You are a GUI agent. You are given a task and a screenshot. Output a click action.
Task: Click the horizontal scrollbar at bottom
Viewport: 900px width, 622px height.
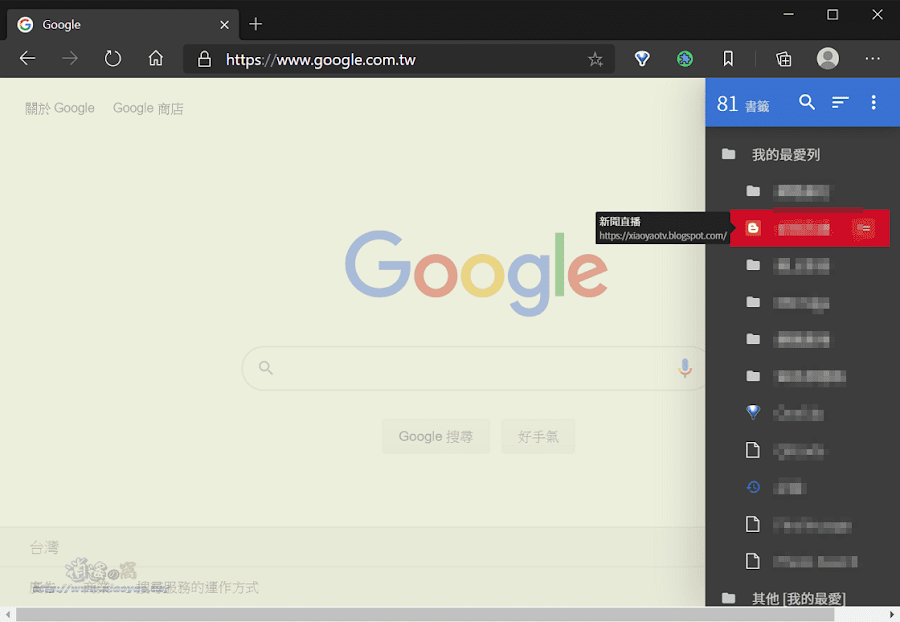[425, 615]
